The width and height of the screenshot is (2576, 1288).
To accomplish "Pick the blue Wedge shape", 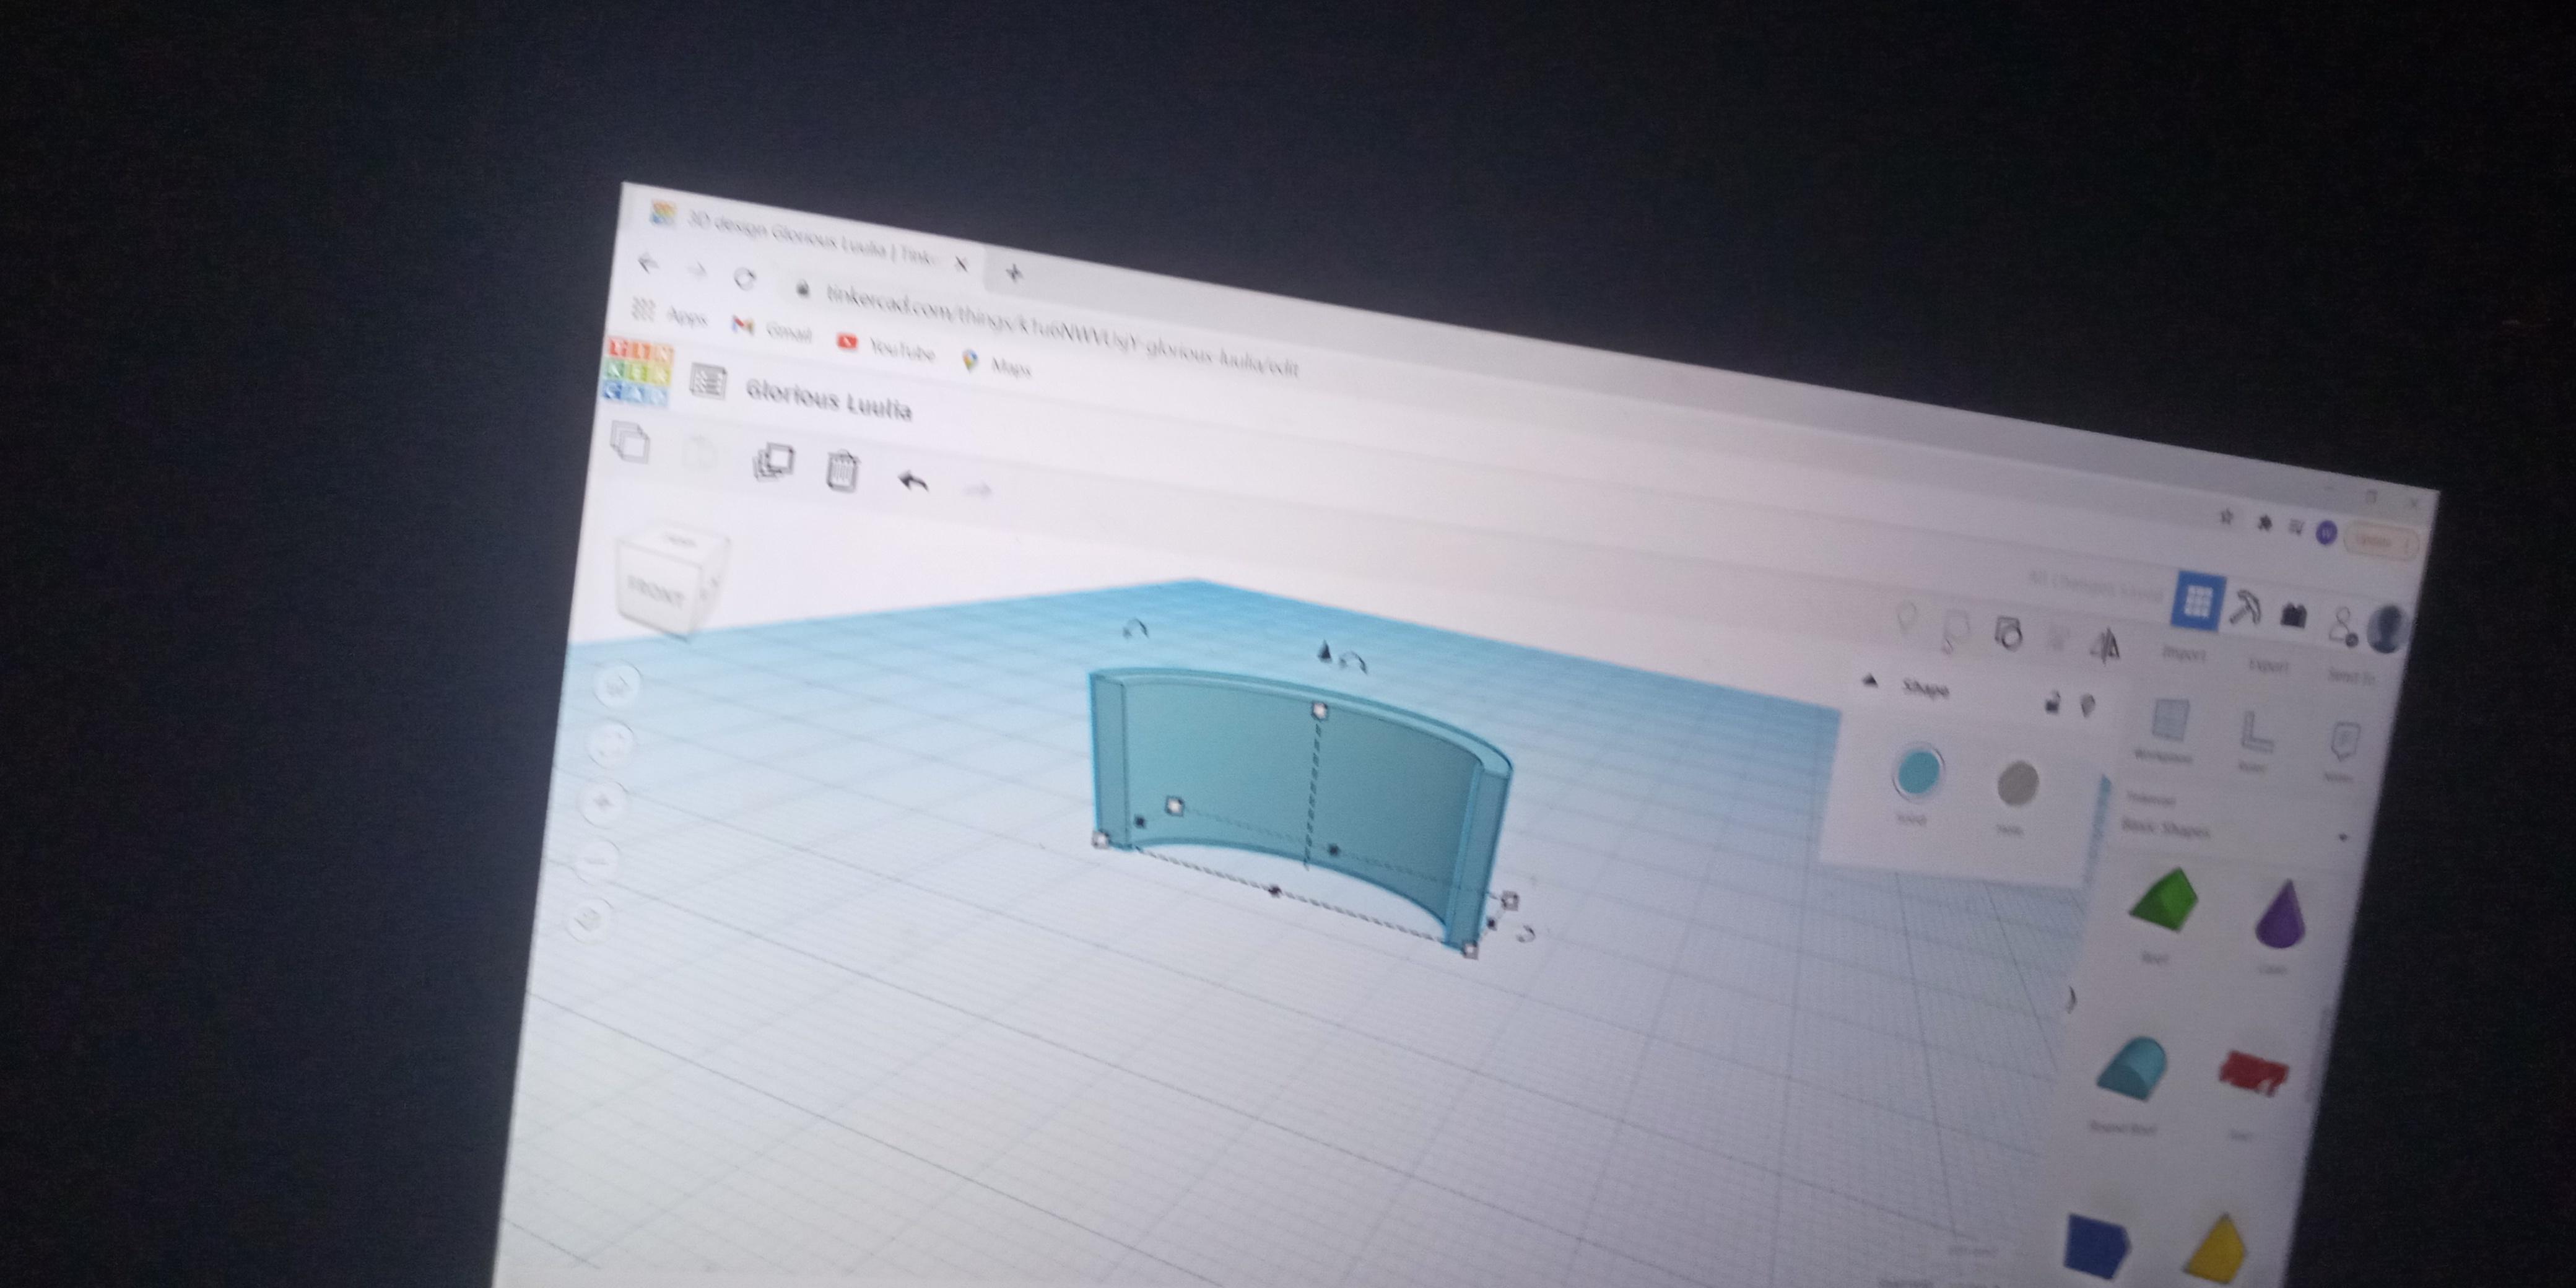I will click(2097, 1246).
